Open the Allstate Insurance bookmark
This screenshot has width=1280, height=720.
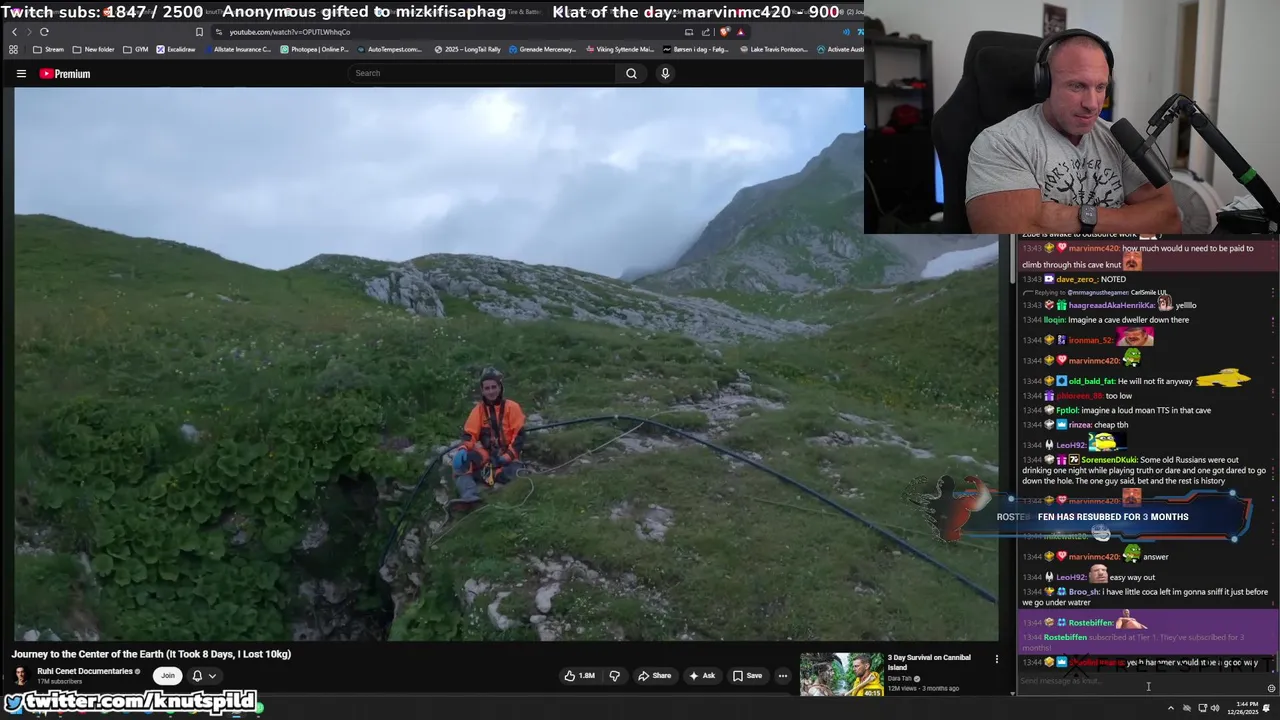tap(237, 49)
